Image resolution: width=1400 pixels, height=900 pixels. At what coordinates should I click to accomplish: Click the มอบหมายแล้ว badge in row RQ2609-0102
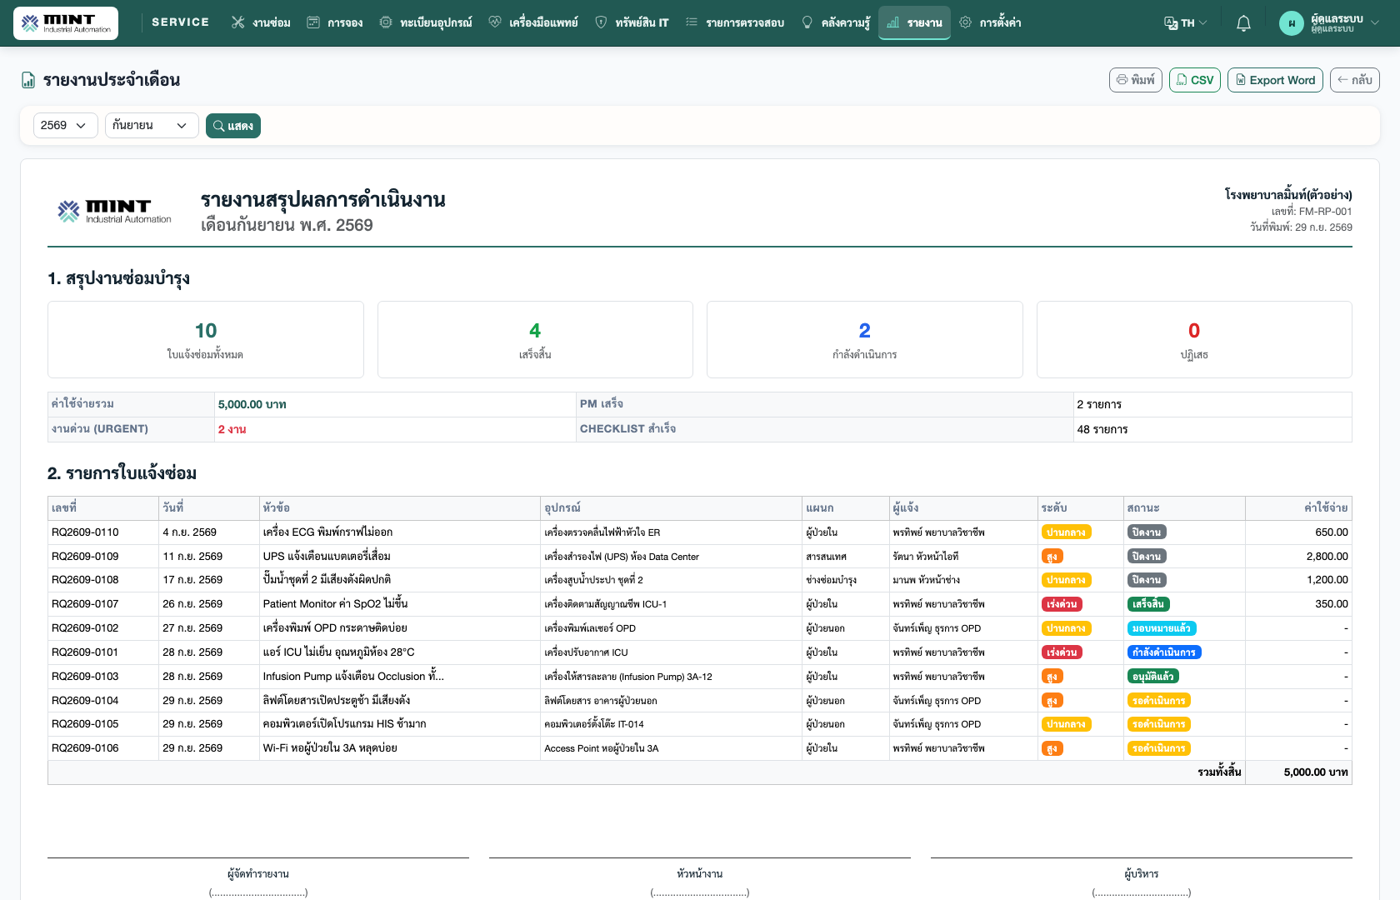(1161, 628)
